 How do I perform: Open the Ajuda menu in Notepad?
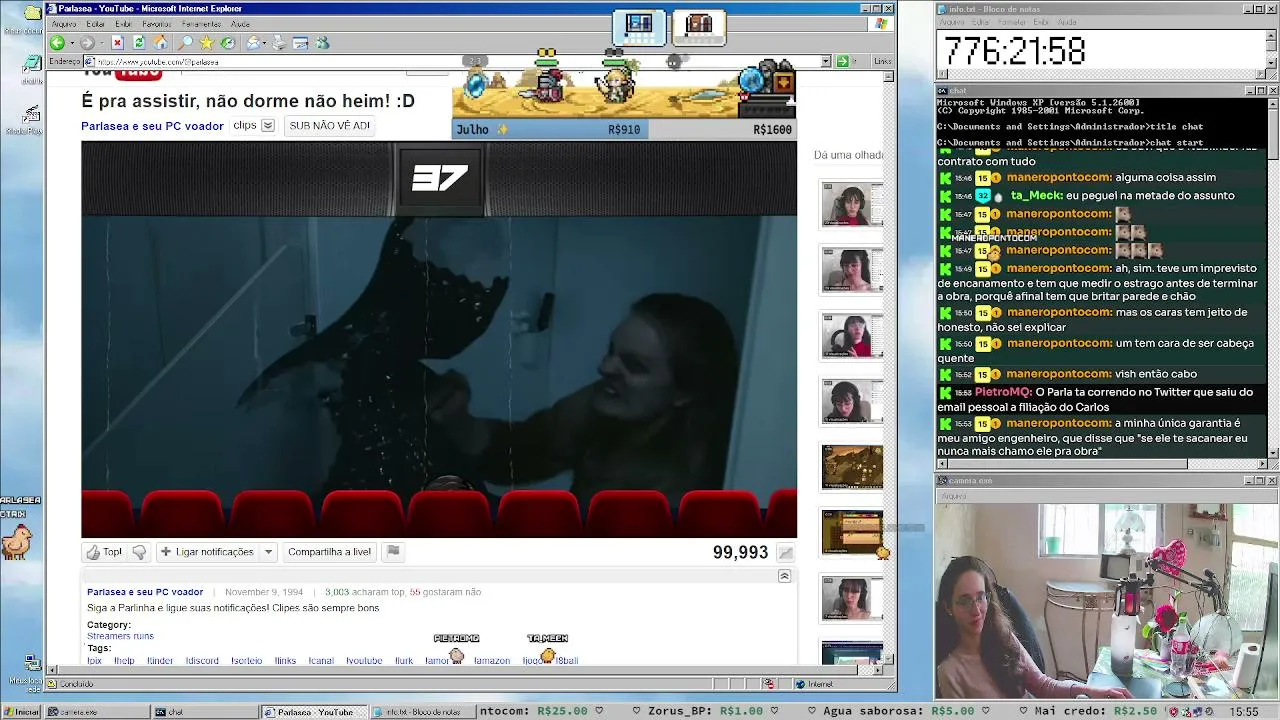point(1067,22)
